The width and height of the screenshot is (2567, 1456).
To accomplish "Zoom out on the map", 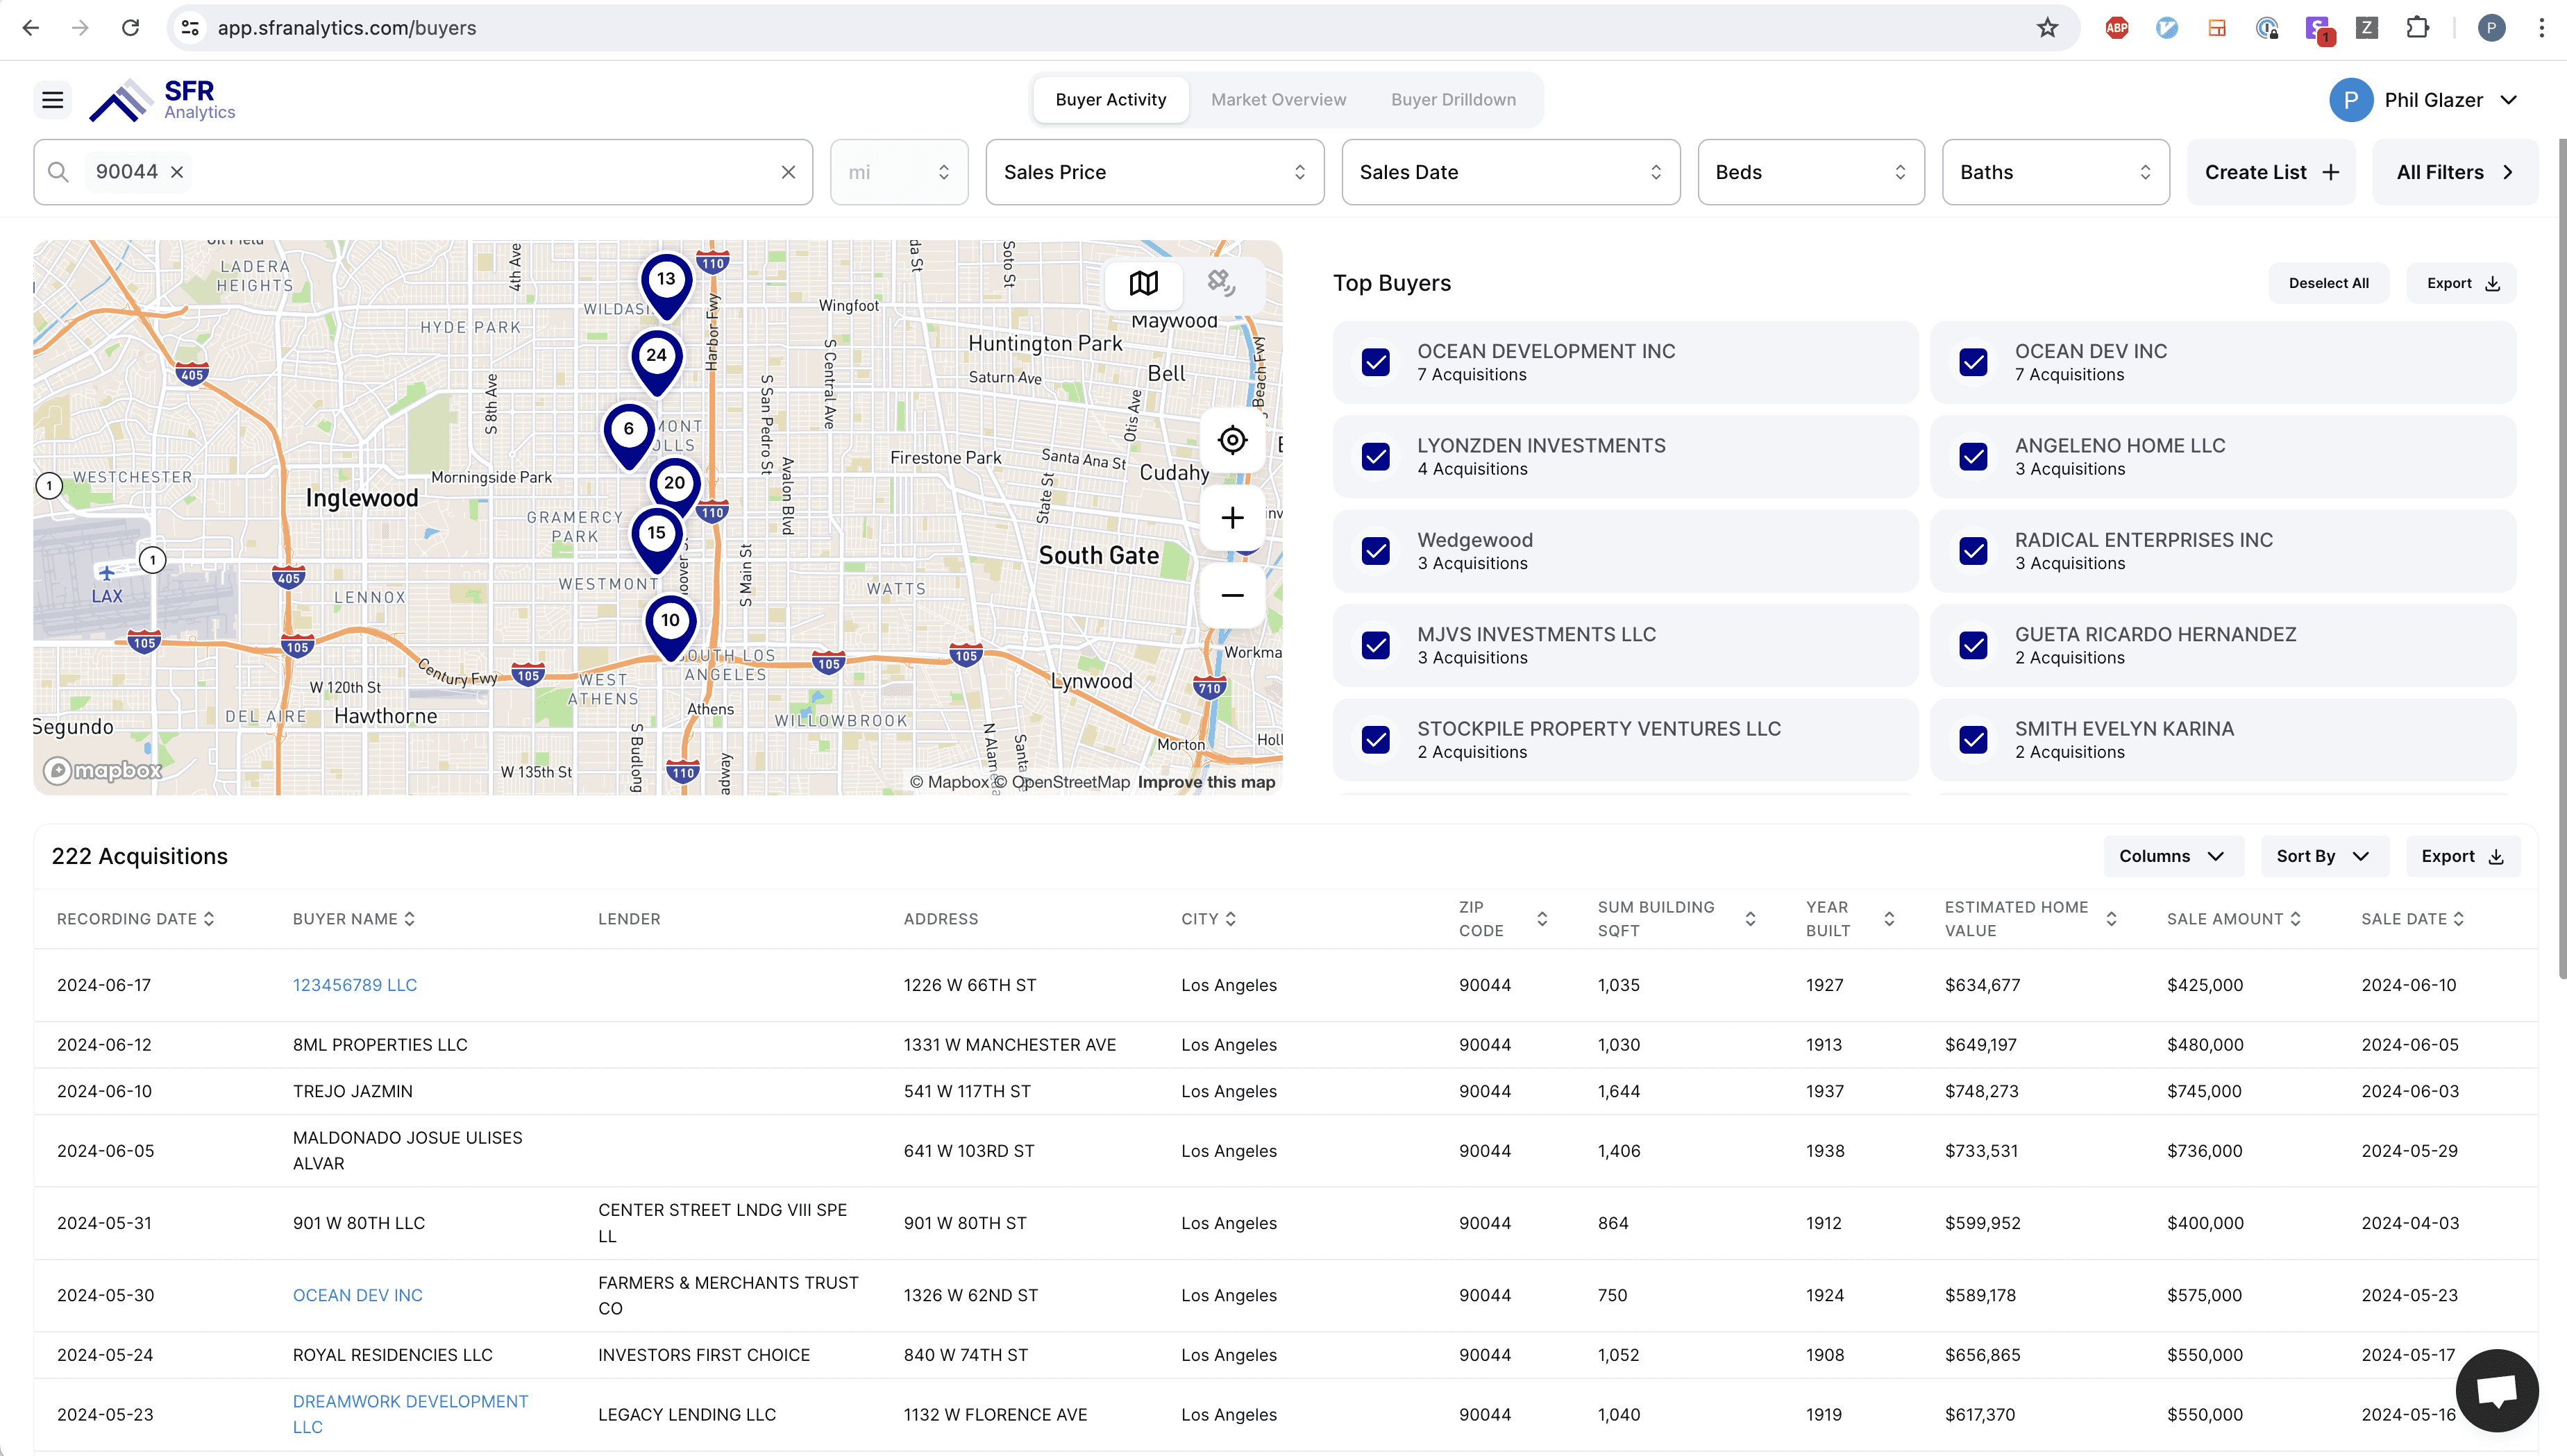I will click(x=1231, y=595).
